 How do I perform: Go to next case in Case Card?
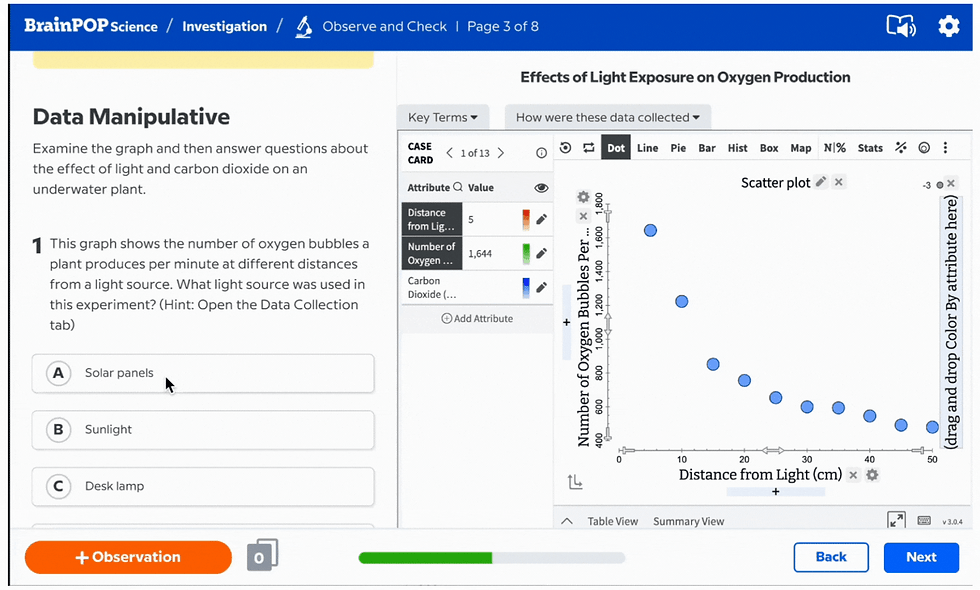[501, 152]
